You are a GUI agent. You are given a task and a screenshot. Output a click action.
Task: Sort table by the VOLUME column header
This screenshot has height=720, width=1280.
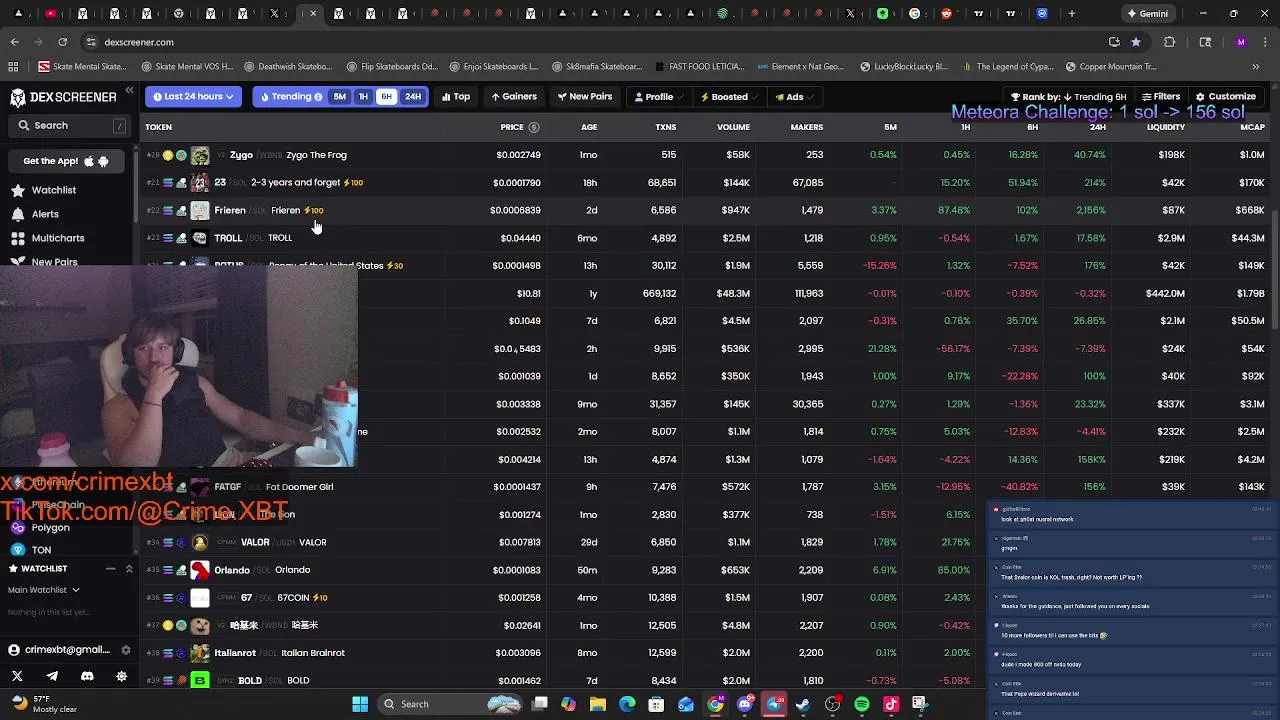click(x=733, y=127)
